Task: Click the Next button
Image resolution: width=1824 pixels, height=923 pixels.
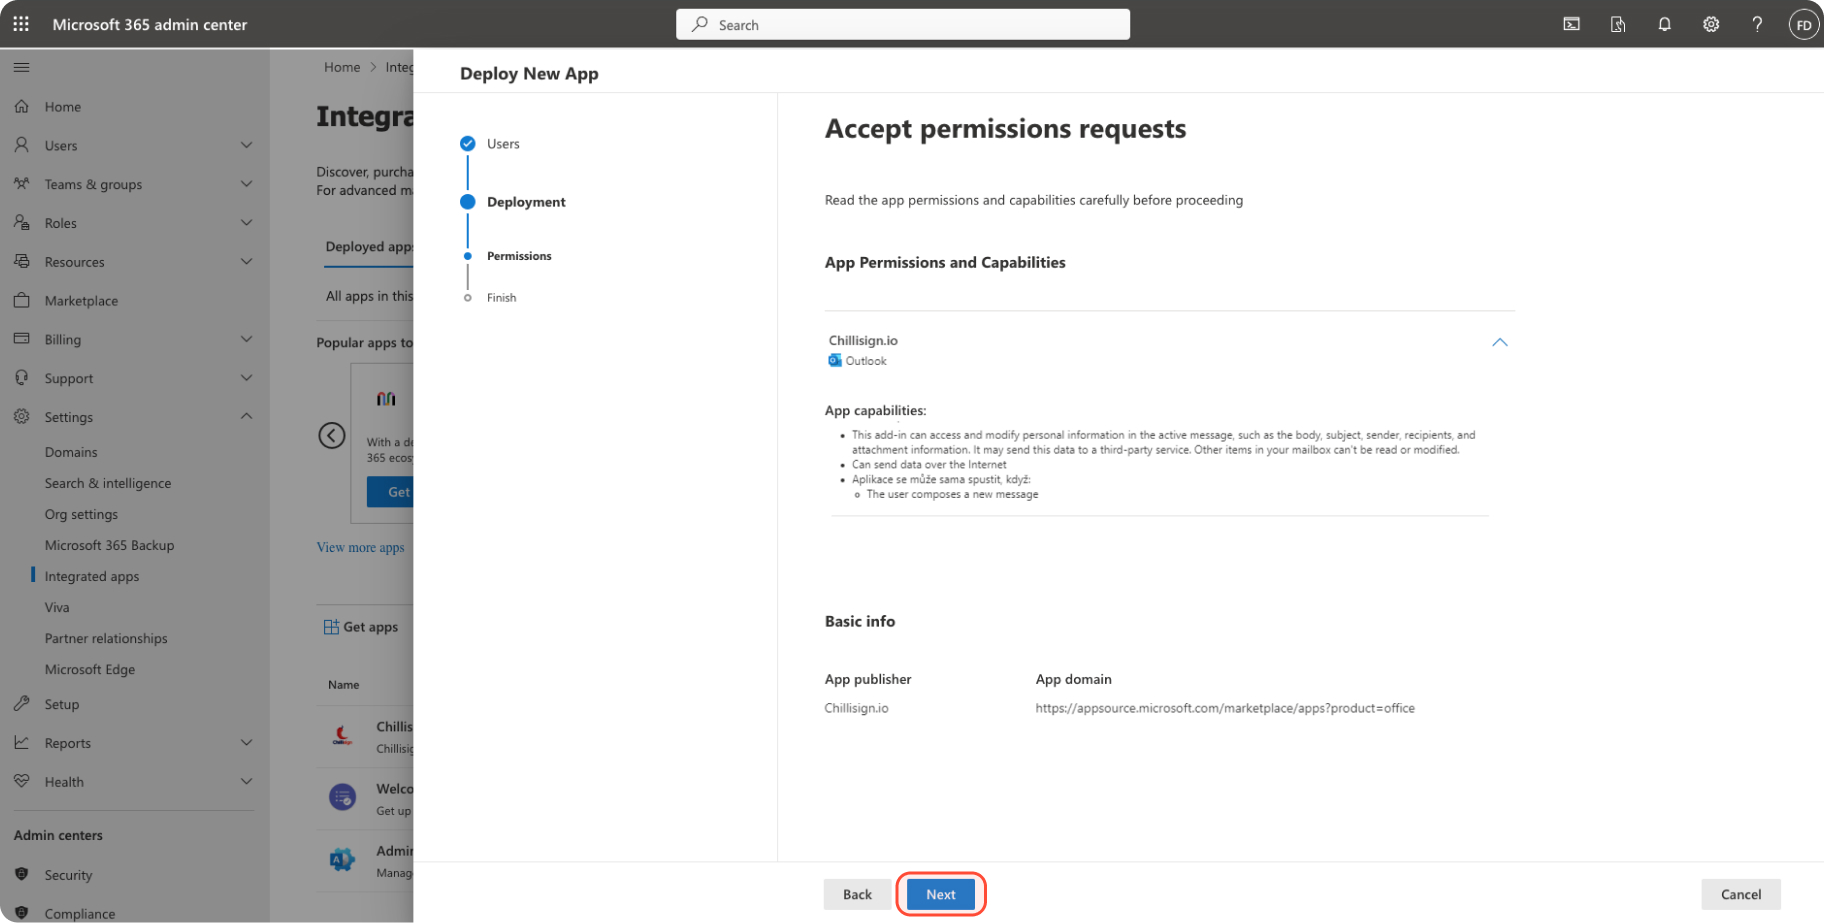Action: pyautogui.click(x=941, y=894)
